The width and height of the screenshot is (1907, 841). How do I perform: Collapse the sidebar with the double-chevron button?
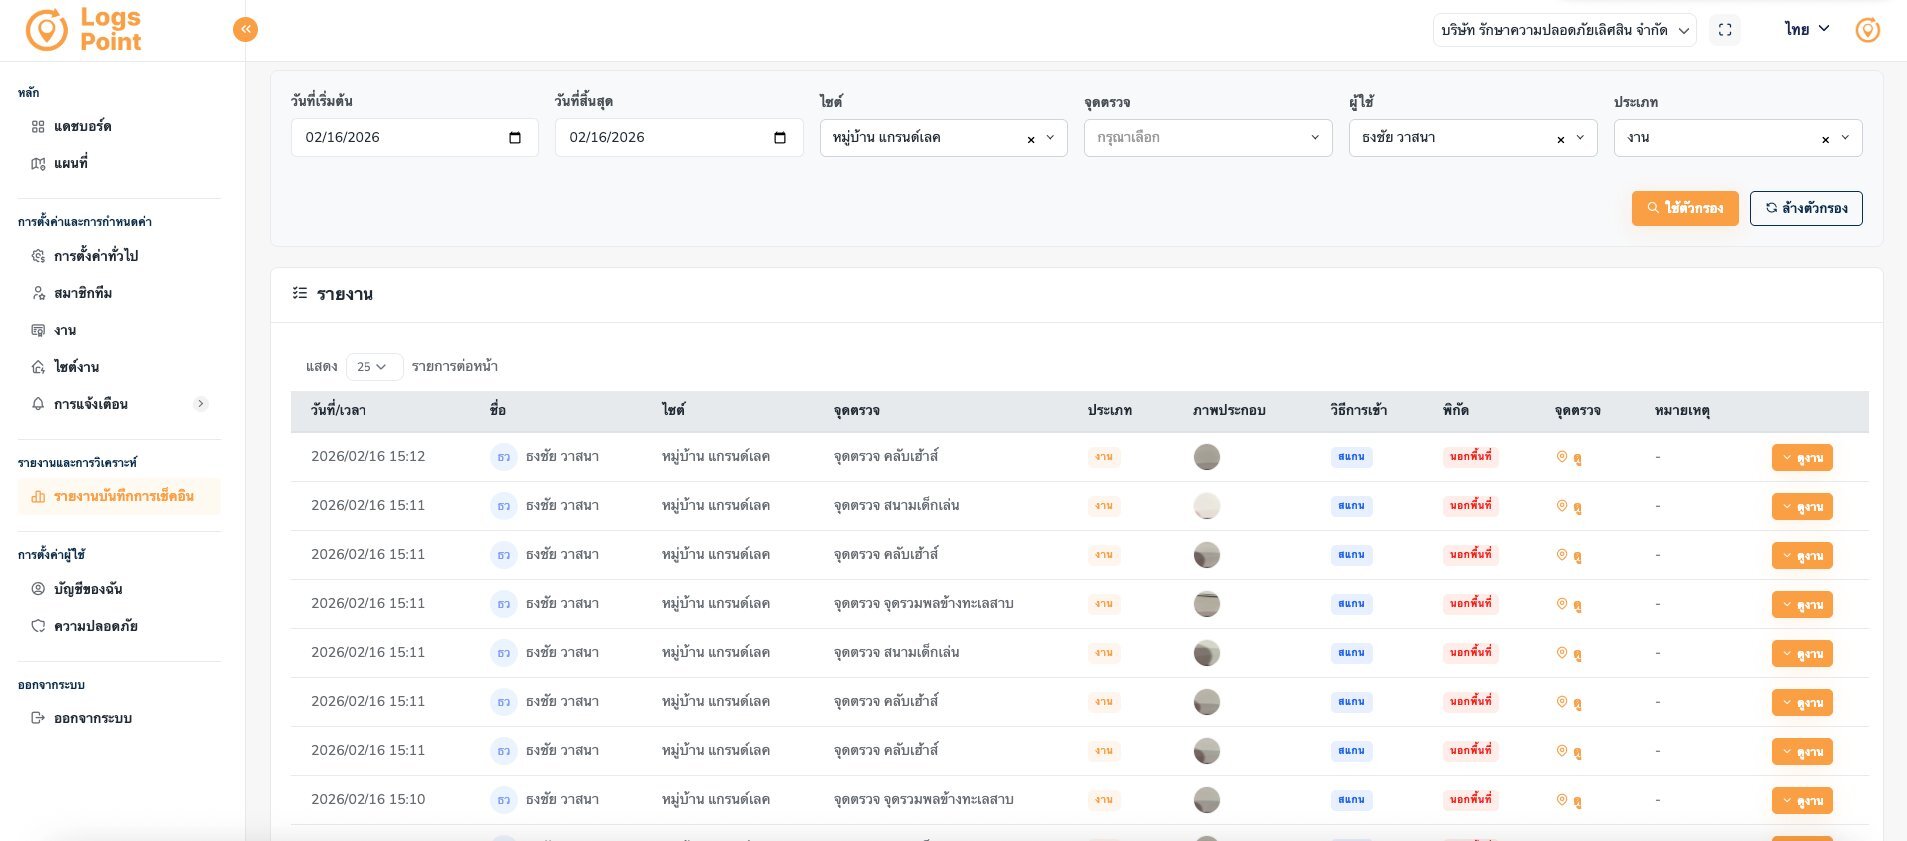coord(245,30)
